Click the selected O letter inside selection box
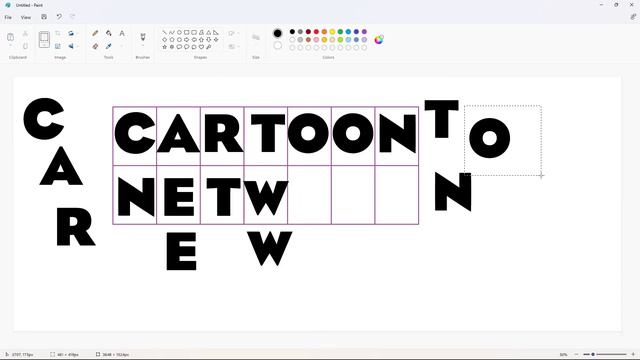The height and width of the screenshot is (360, 640). point(489,138)
